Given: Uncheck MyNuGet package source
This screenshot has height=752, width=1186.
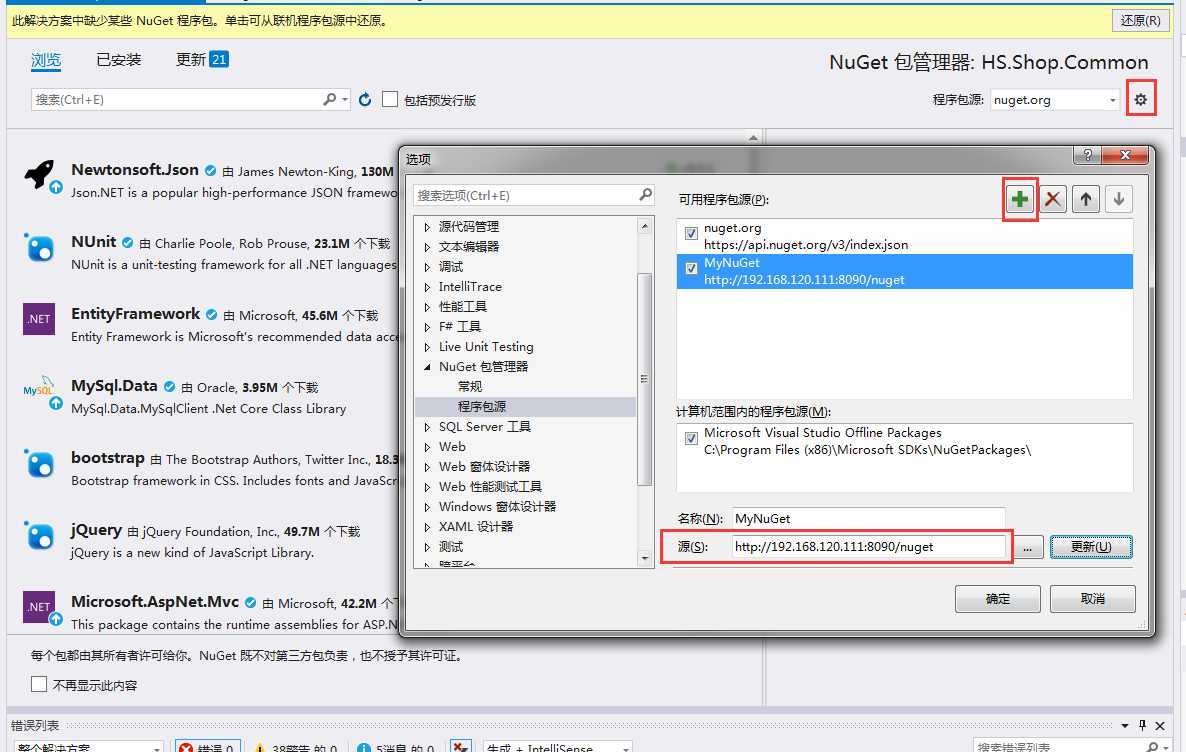Looking at the screenshot, I should 691,268.
